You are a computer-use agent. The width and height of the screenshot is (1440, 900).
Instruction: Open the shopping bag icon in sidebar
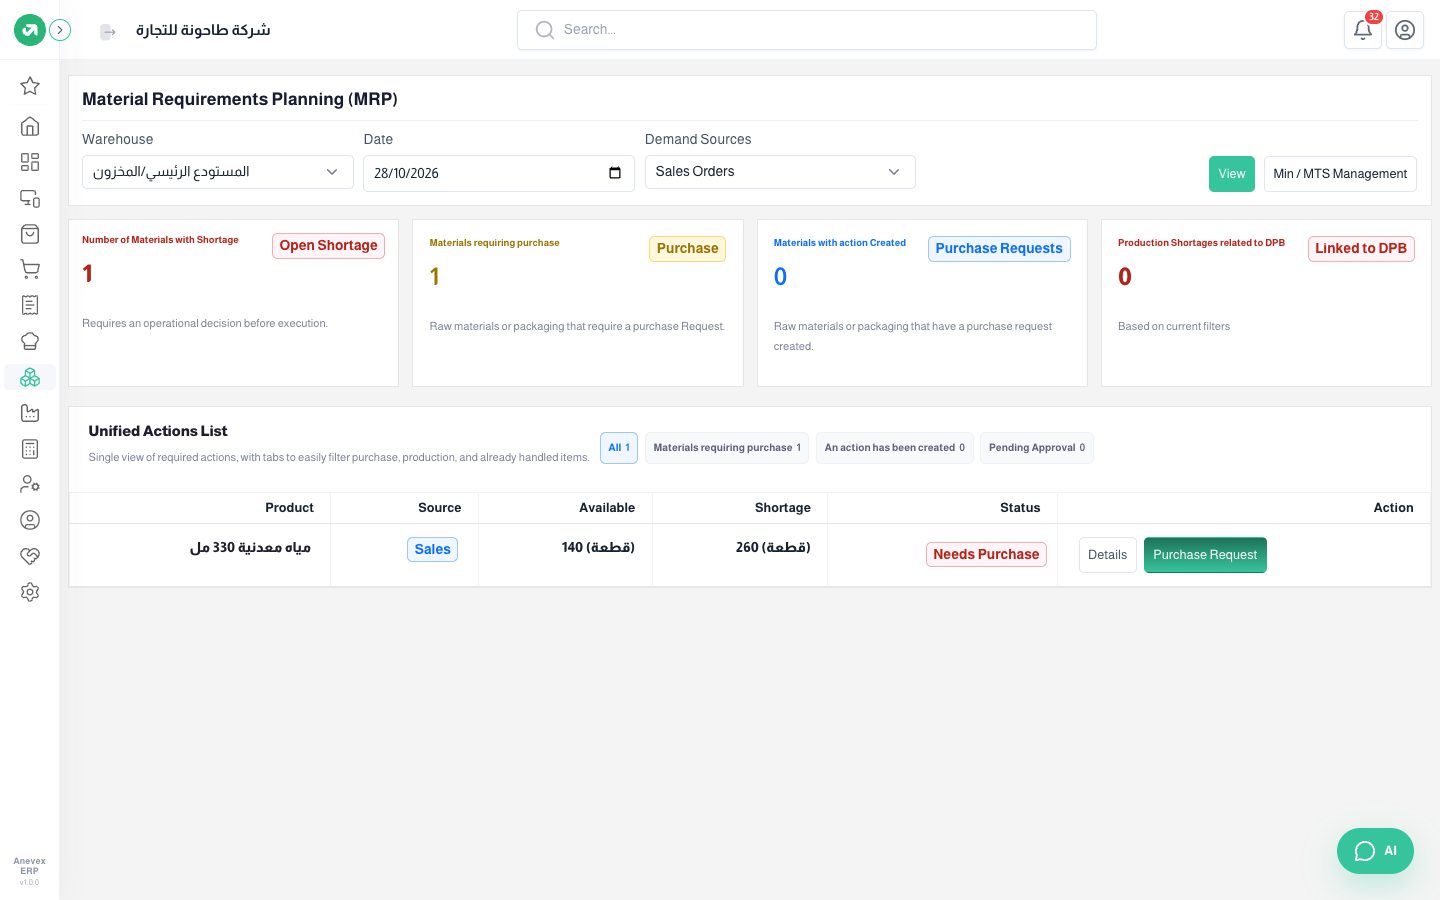pyautogui.click(x=30, y=234)
